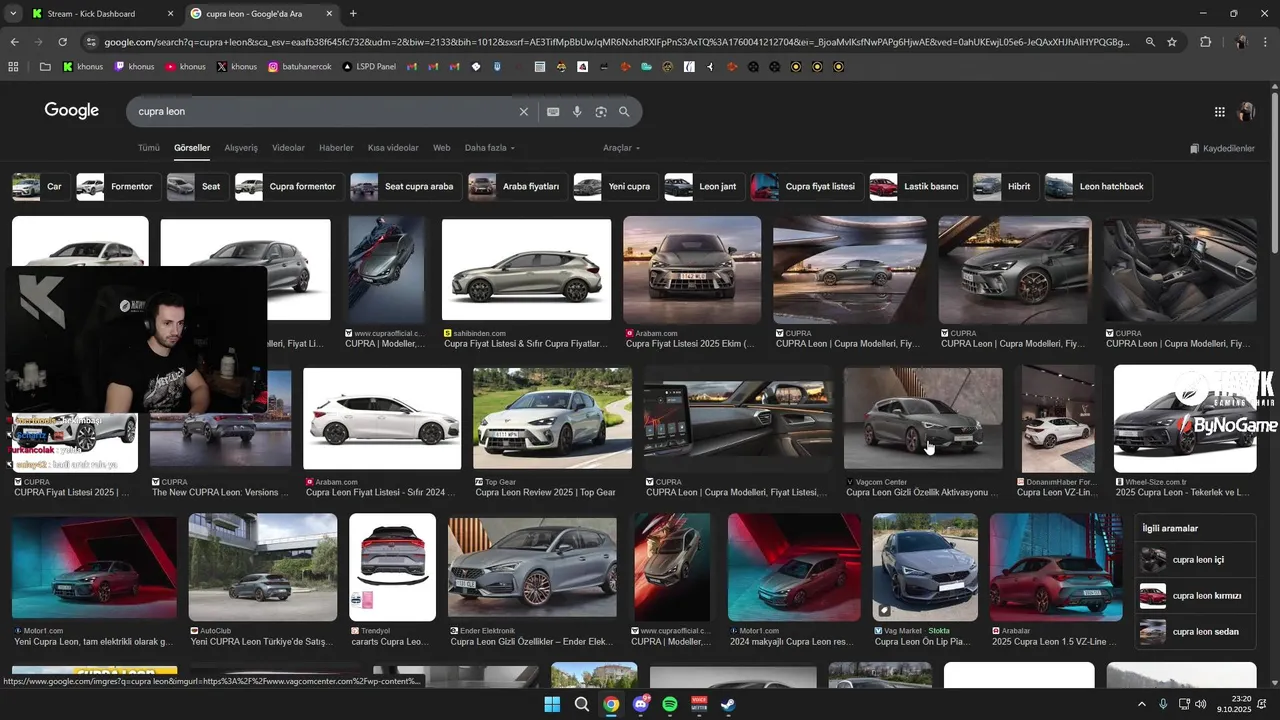The height and width of the screenshot is (720, 1280).
Task: Open a new browser tab
Action: (x=353, y=14)
